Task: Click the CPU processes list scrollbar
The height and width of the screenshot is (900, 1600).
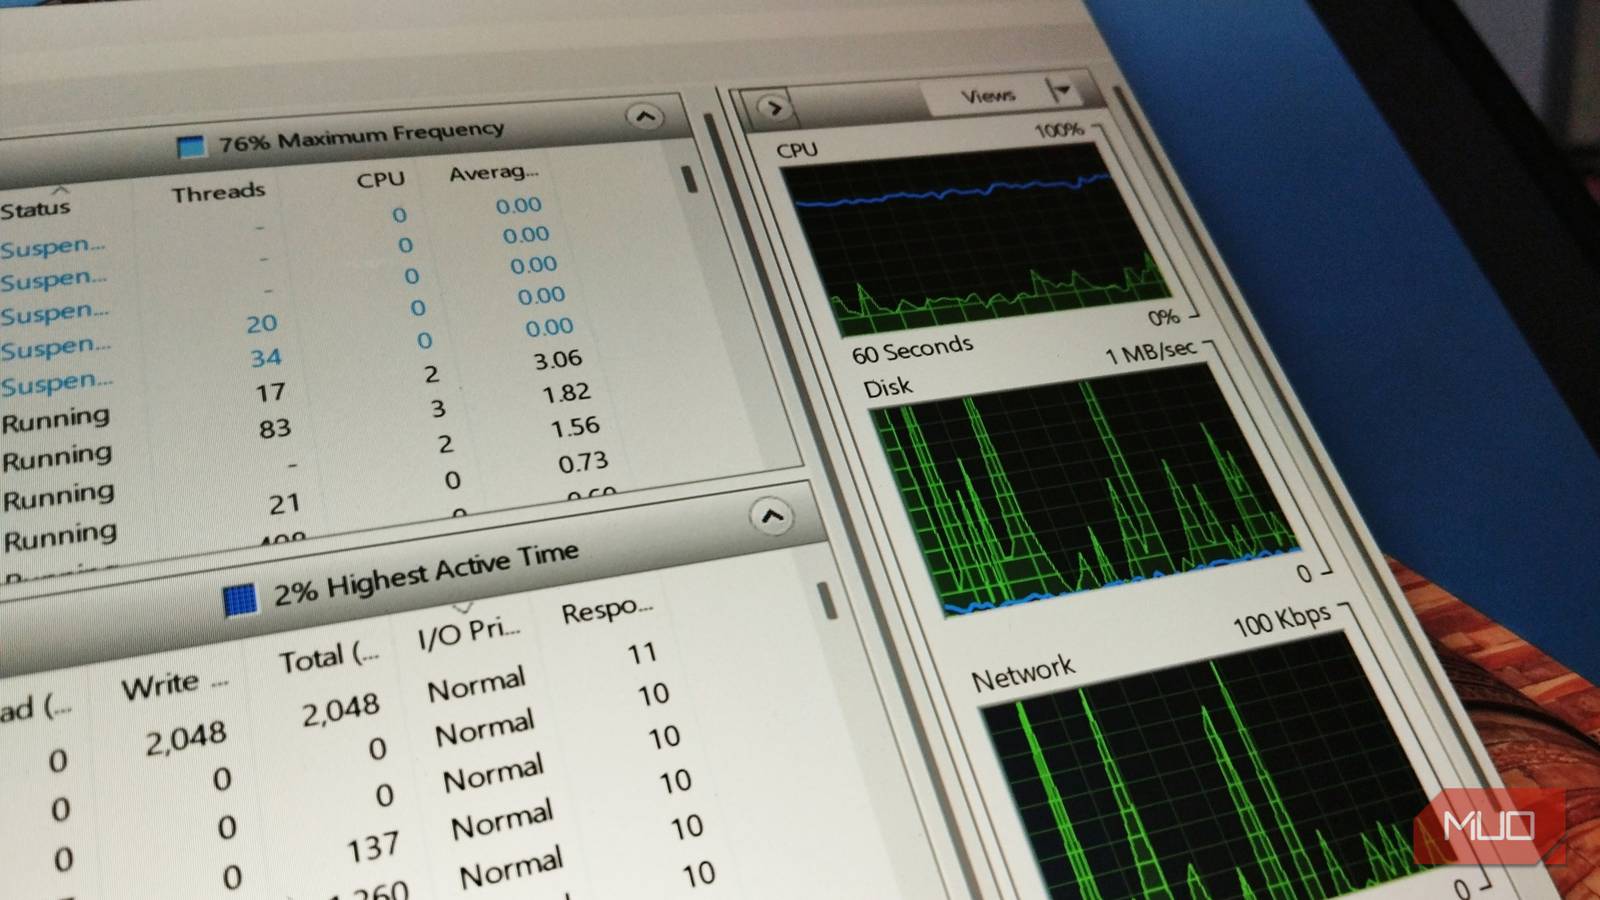Action: point(689,179)
